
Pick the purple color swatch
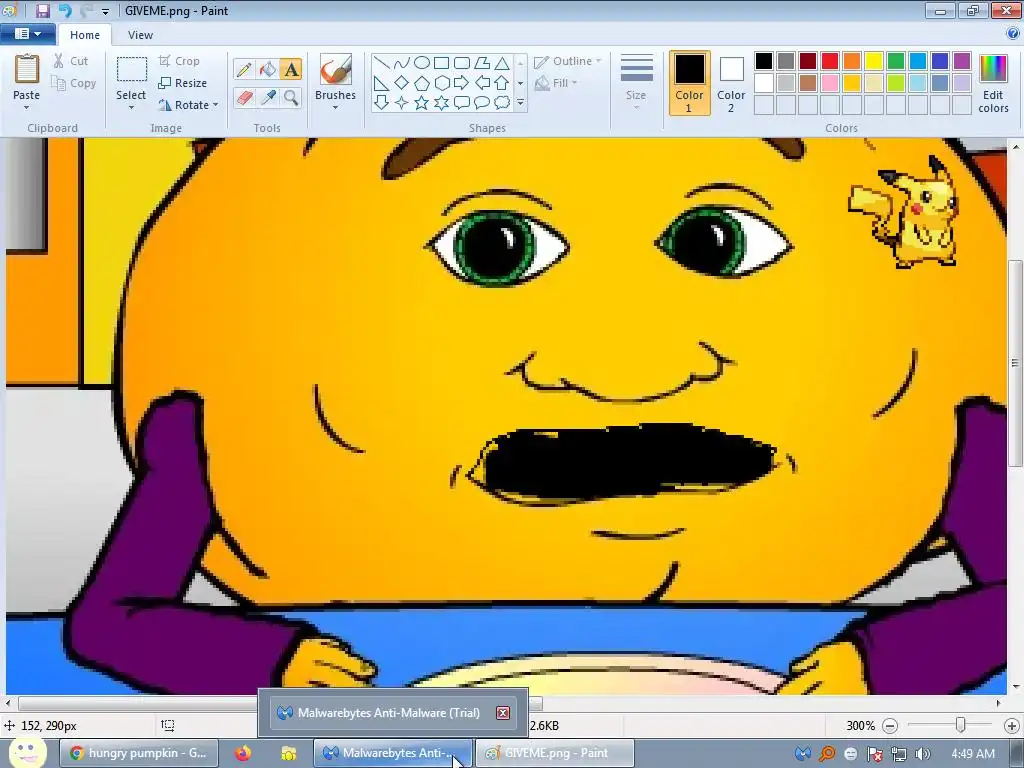point(961,61)
